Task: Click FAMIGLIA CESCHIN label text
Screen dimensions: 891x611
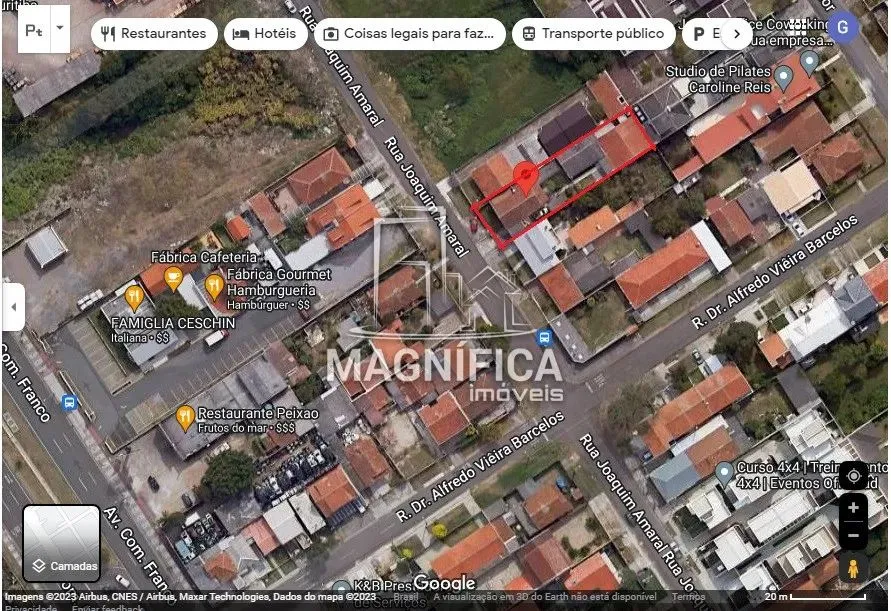Action: [173, 323]
